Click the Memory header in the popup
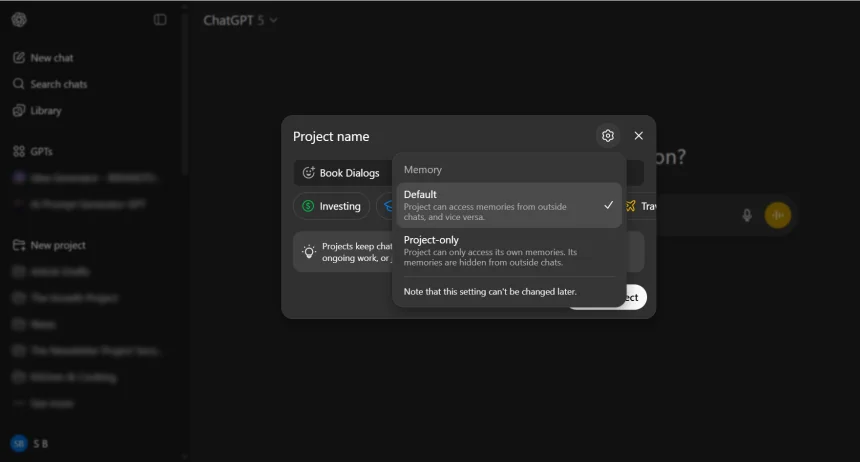The image size is (860, 462). [423, 170]
